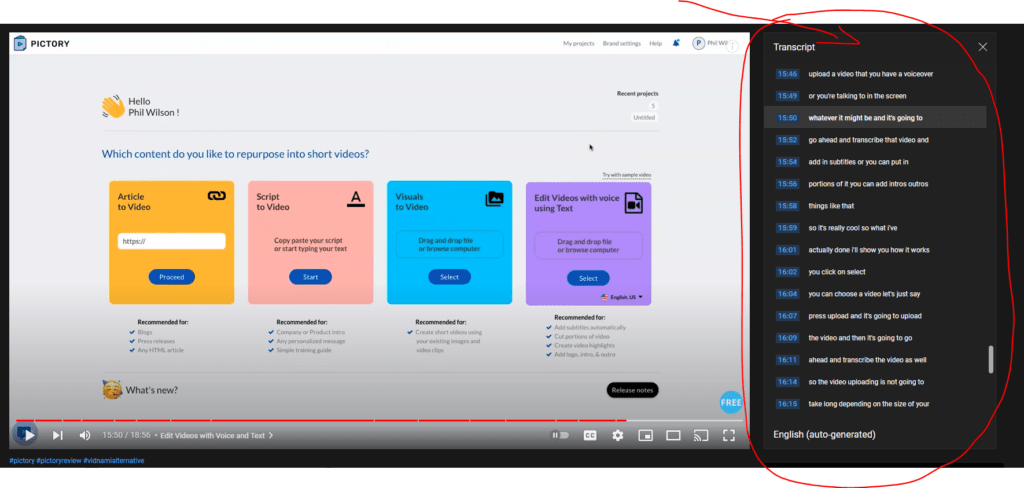
Task: Toggle the autoplay switch
Action: 560,435
